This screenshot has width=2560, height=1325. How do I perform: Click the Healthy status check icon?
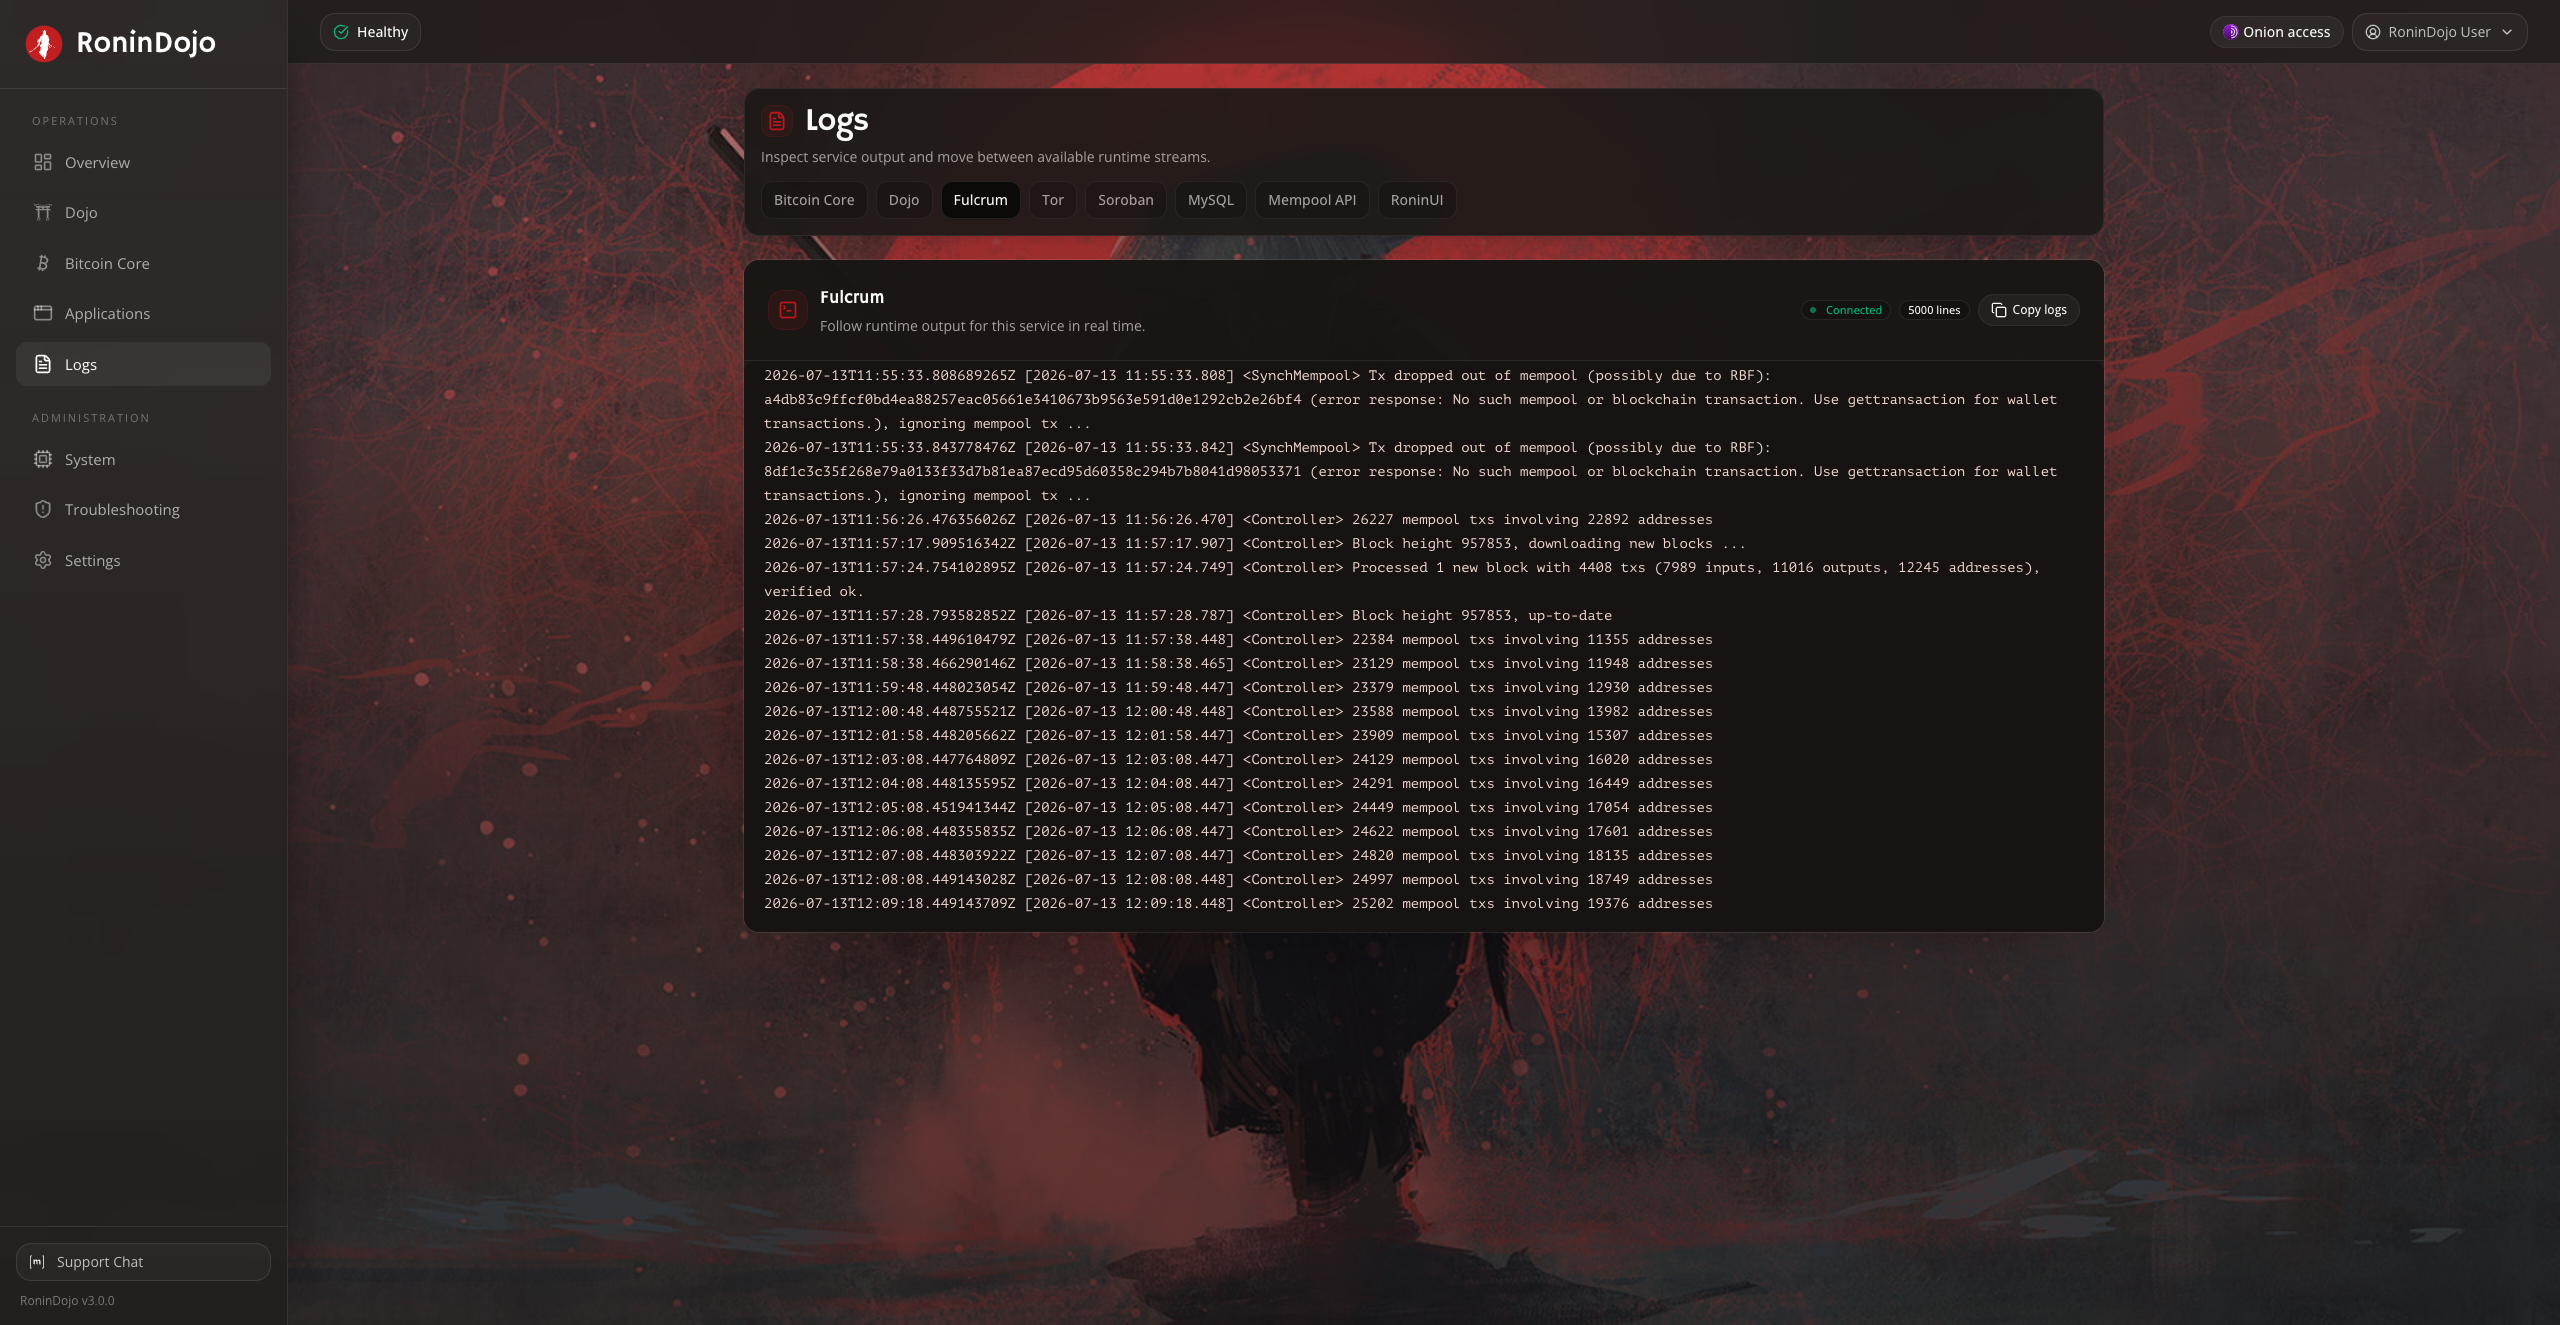[341, 32]
